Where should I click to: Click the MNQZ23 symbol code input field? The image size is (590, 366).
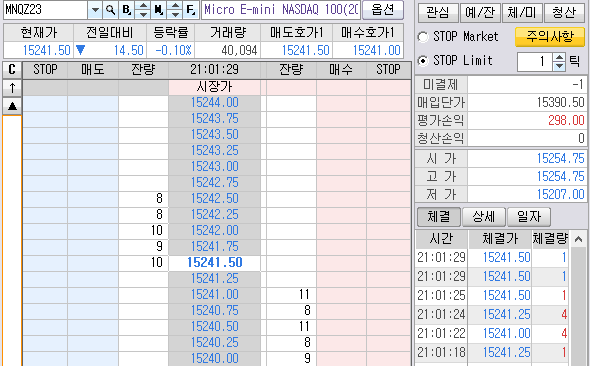point(45,10)
